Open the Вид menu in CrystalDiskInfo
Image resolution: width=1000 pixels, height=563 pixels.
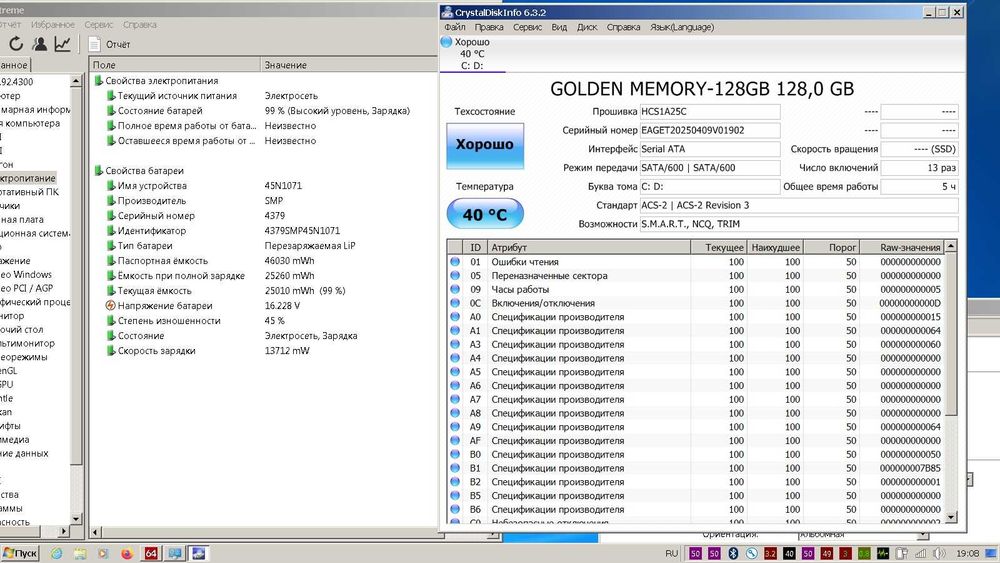tap(559, 27)
